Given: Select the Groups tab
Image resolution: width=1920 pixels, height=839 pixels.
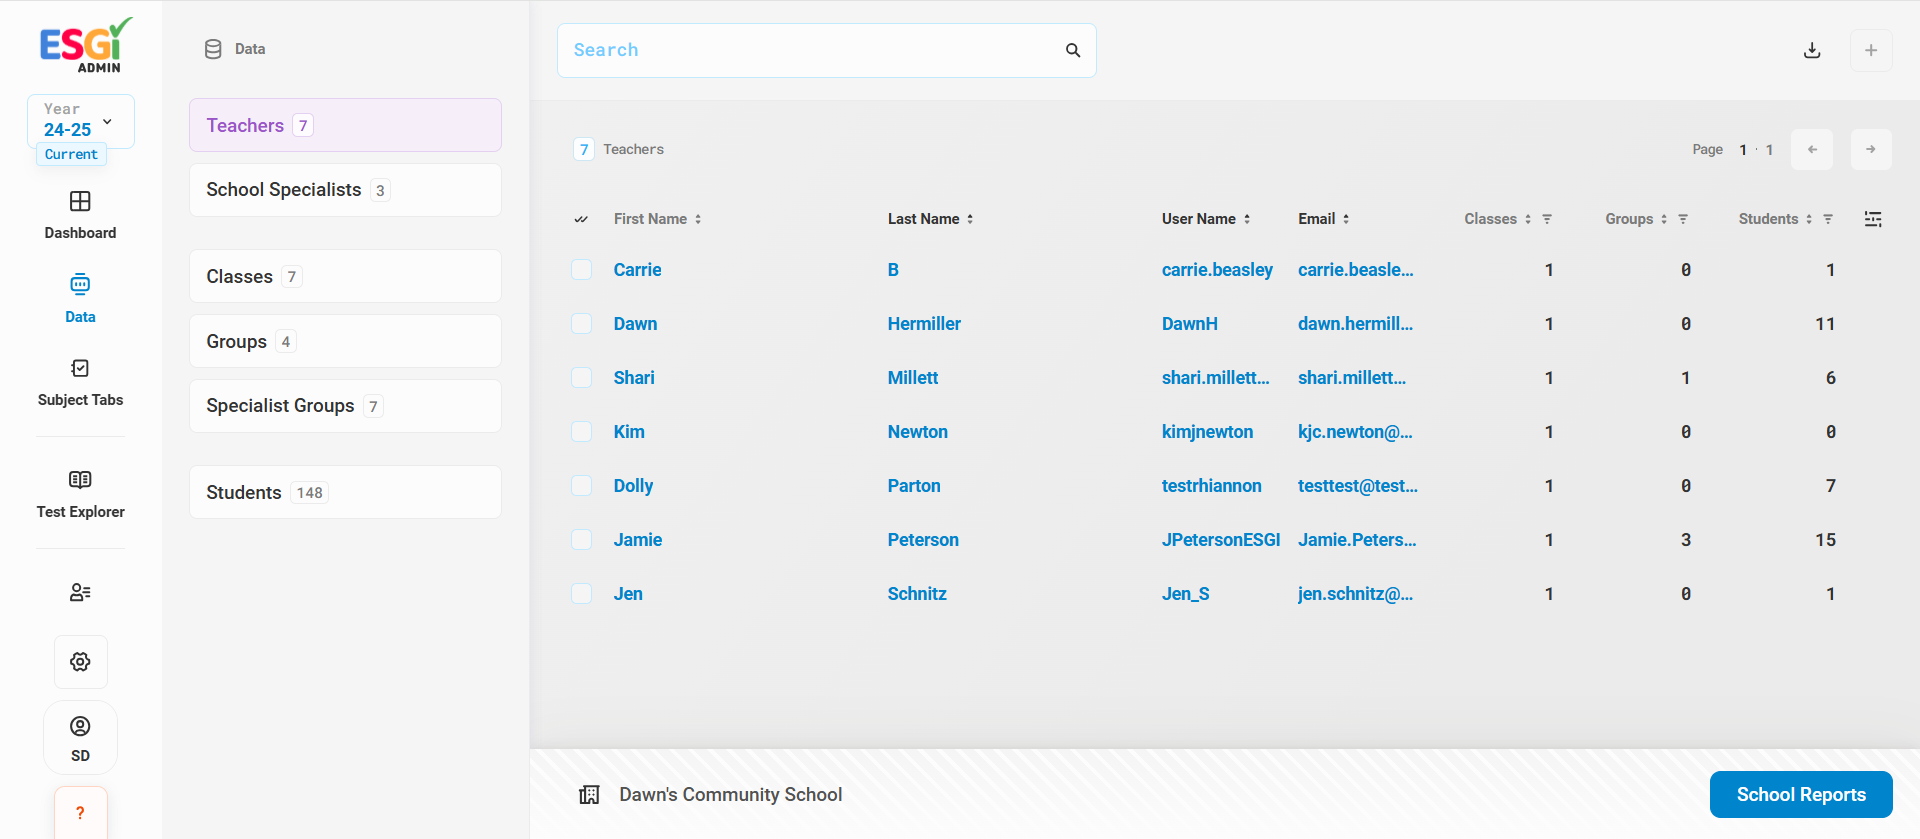Looking at the screenshot, I should pyautogui.click(x=345, y=341).
